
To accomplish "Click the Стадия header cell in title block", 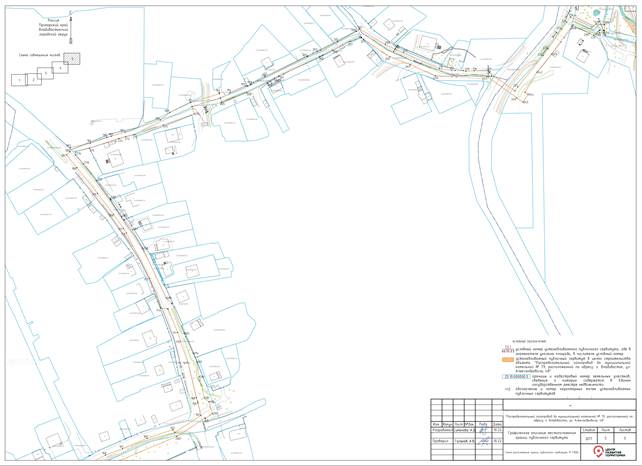I will pyautogui.click(x=589, y=430).
